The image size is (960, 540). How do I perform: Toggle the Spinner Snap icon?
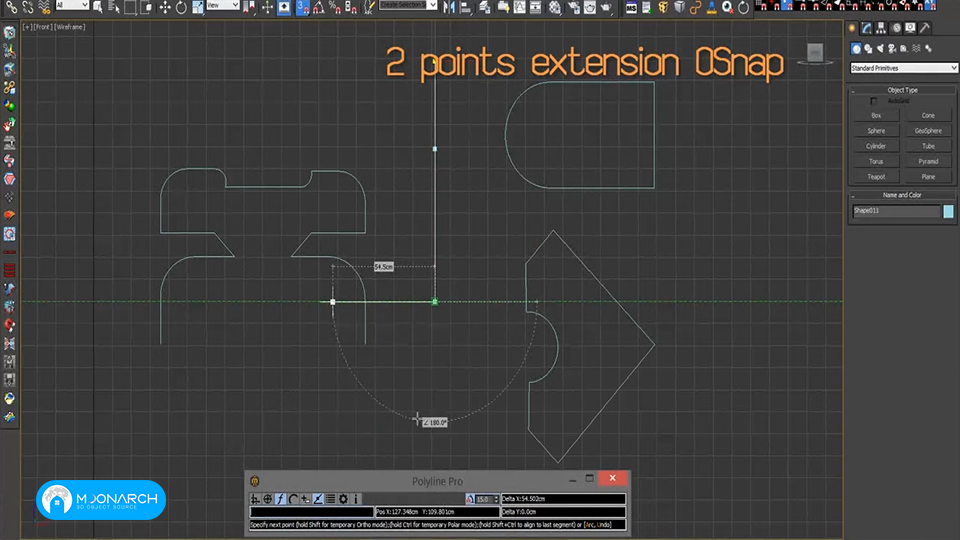tap(351, 7)
